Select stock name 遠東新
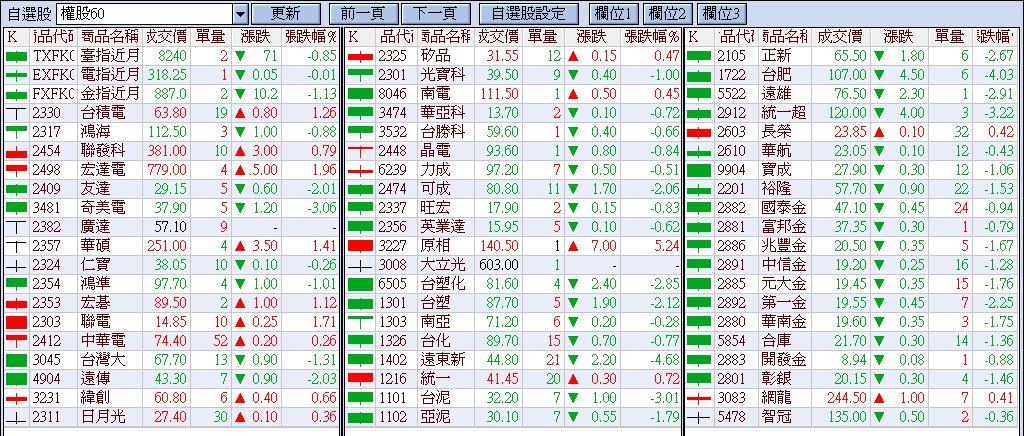1024x436 pixels. [443, 360]
